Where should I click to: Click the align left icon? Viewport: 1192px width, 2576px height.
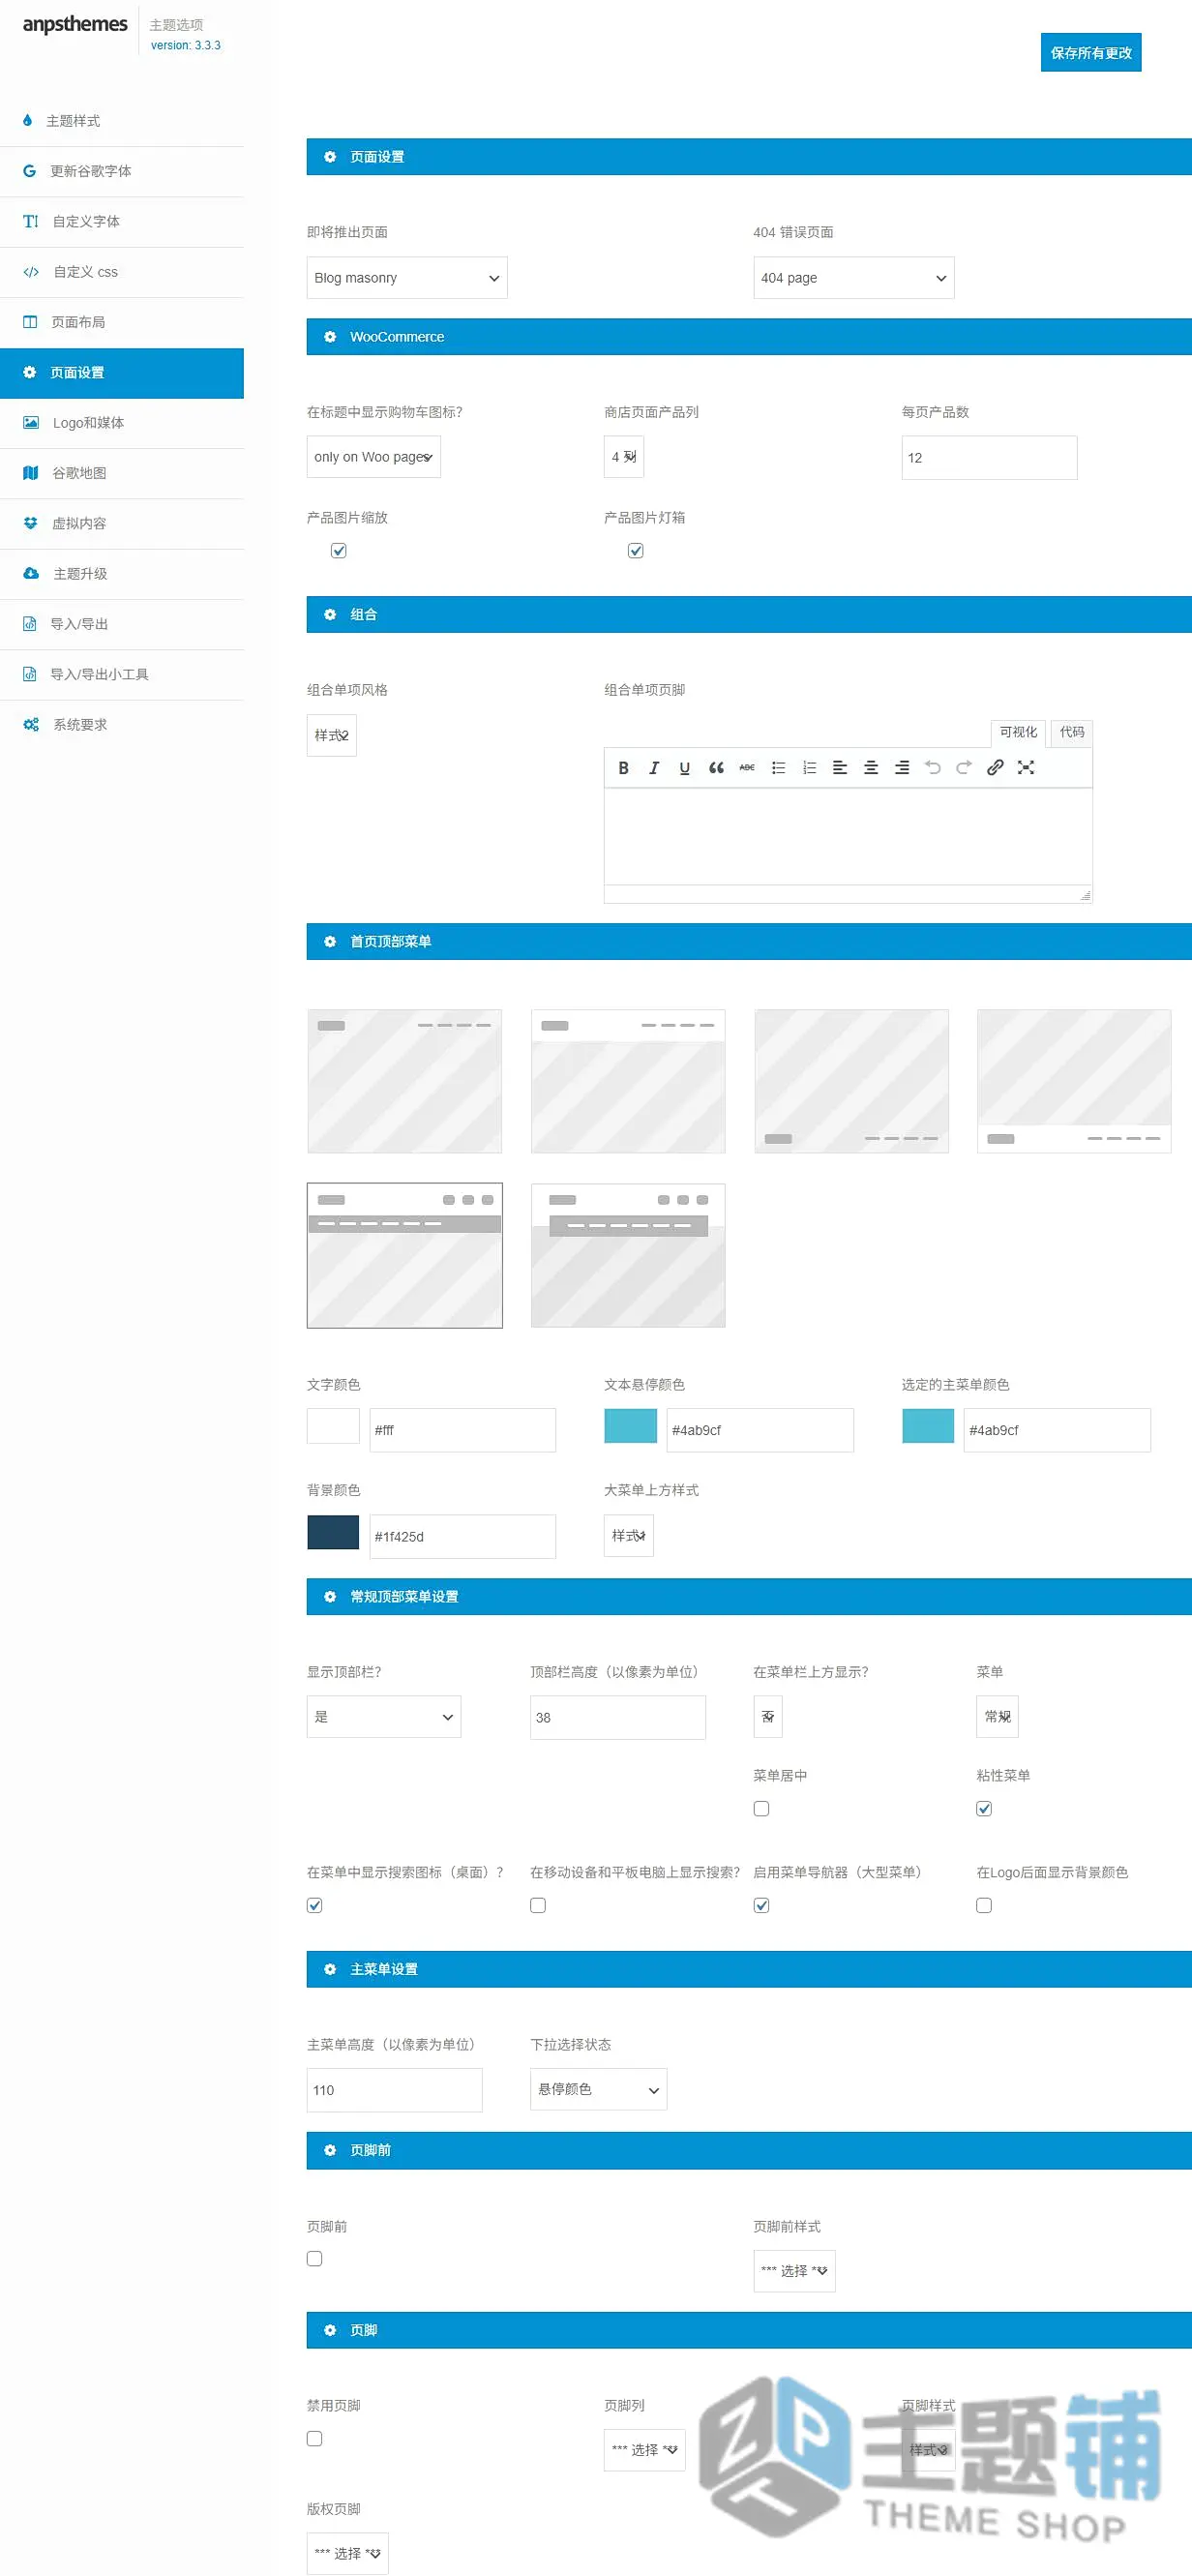click(840, 768)
